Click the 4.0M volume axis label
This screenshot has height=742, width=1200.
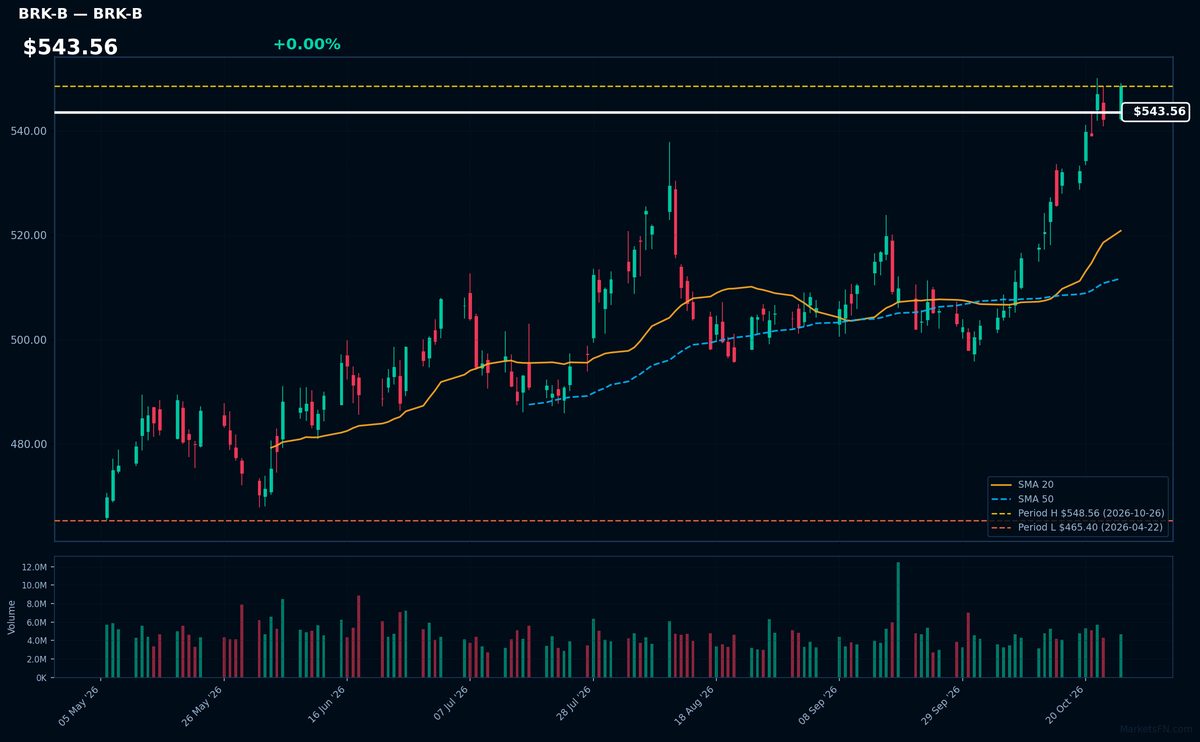pyautogui.click(x=37, y=641)
